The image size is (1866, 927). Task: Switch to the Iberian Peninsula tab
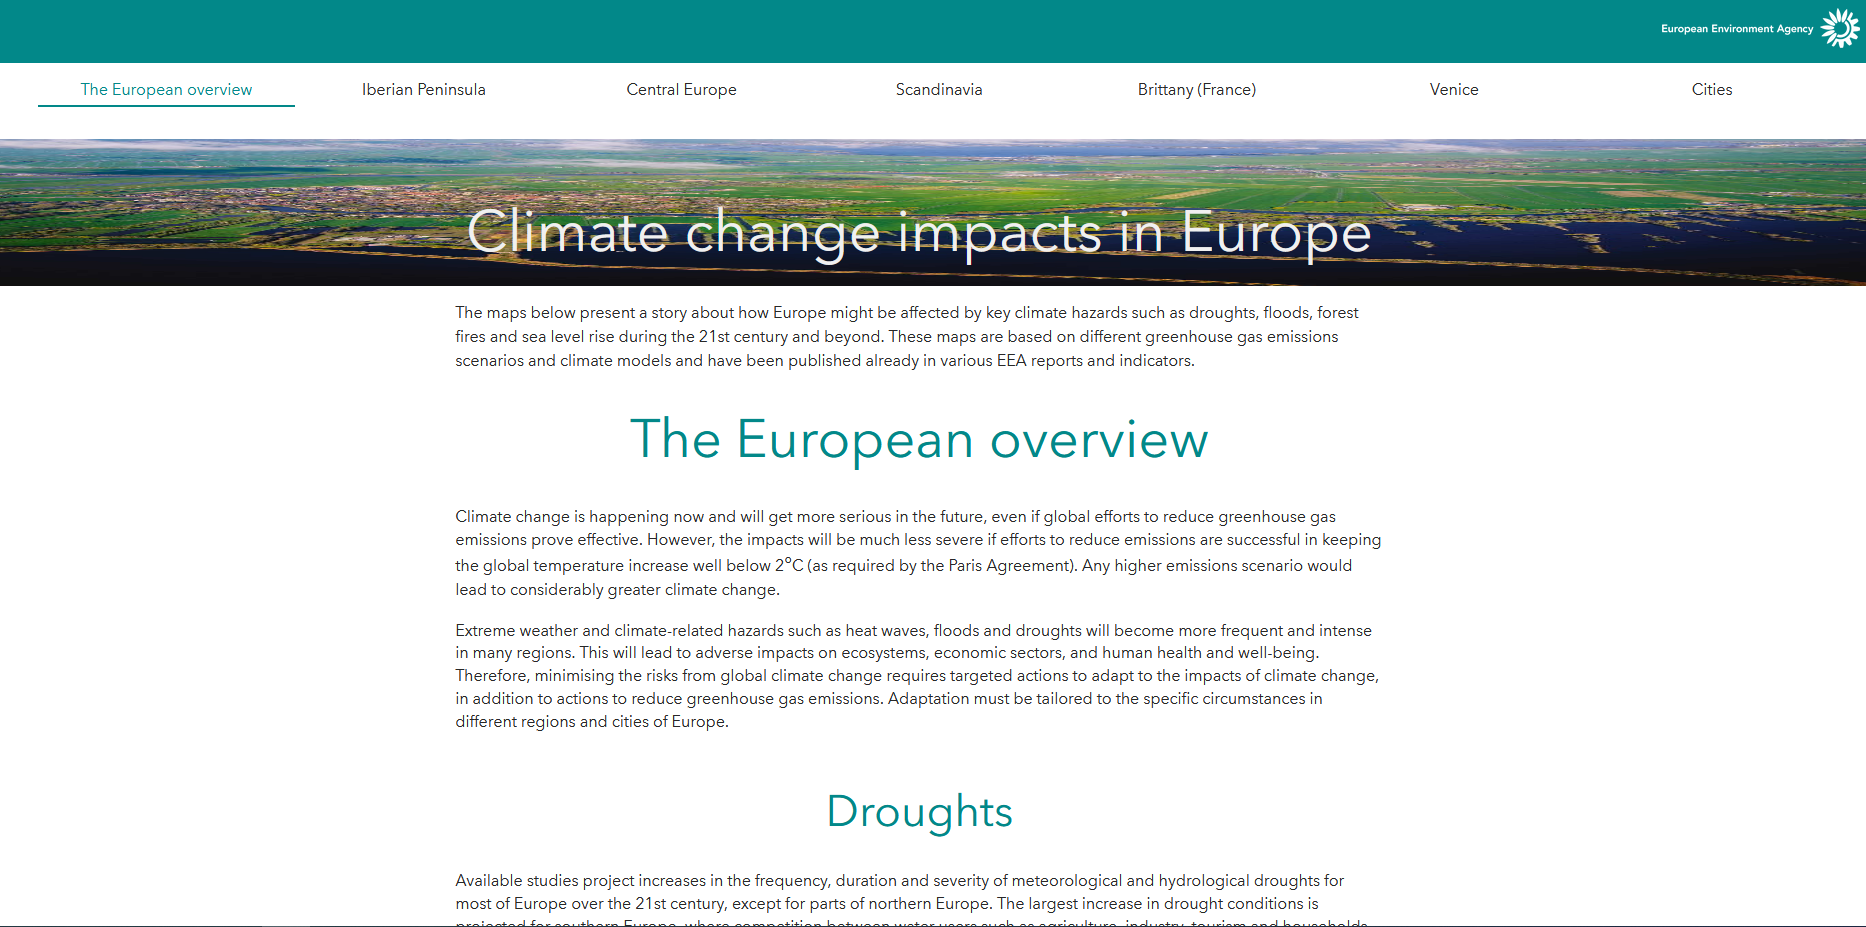[x=424, y=90]
